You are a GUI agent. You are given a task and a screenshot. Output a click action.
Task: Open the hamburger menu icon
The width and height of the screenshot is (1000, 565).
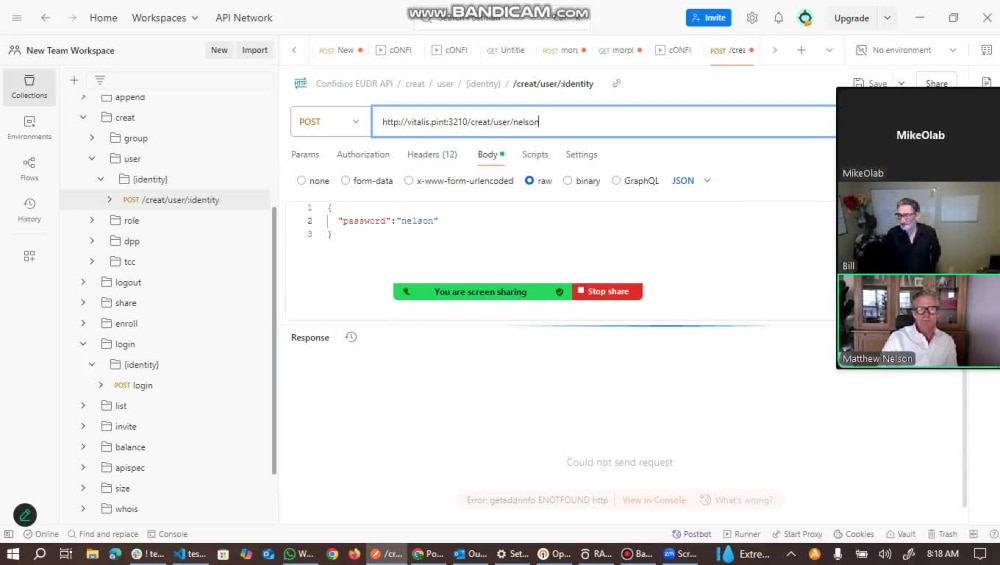(x=17, y=18)
